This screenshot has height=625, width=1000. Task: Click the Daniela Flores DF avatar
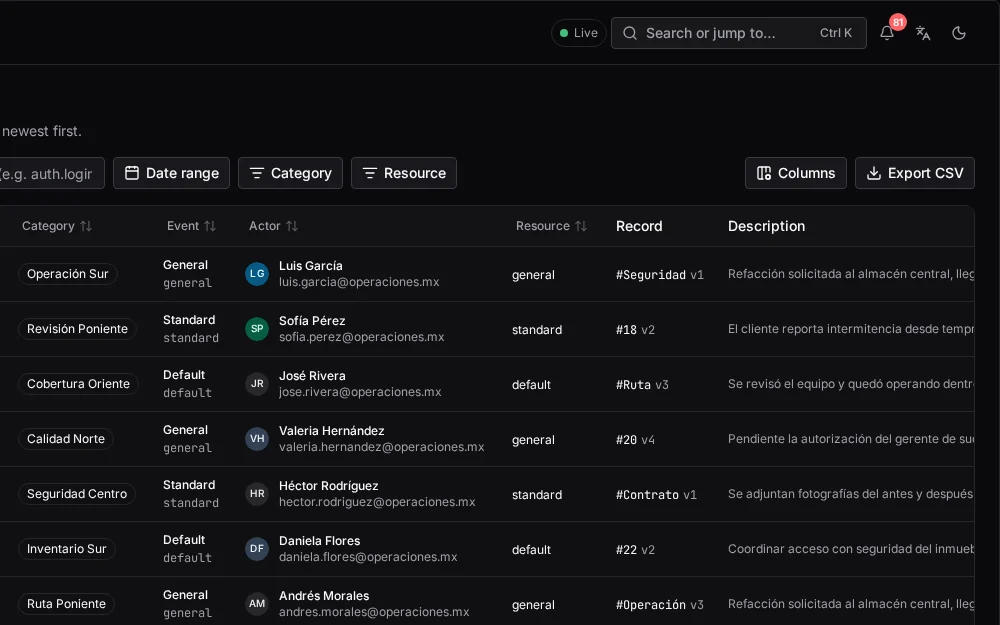tap(257, 549)
